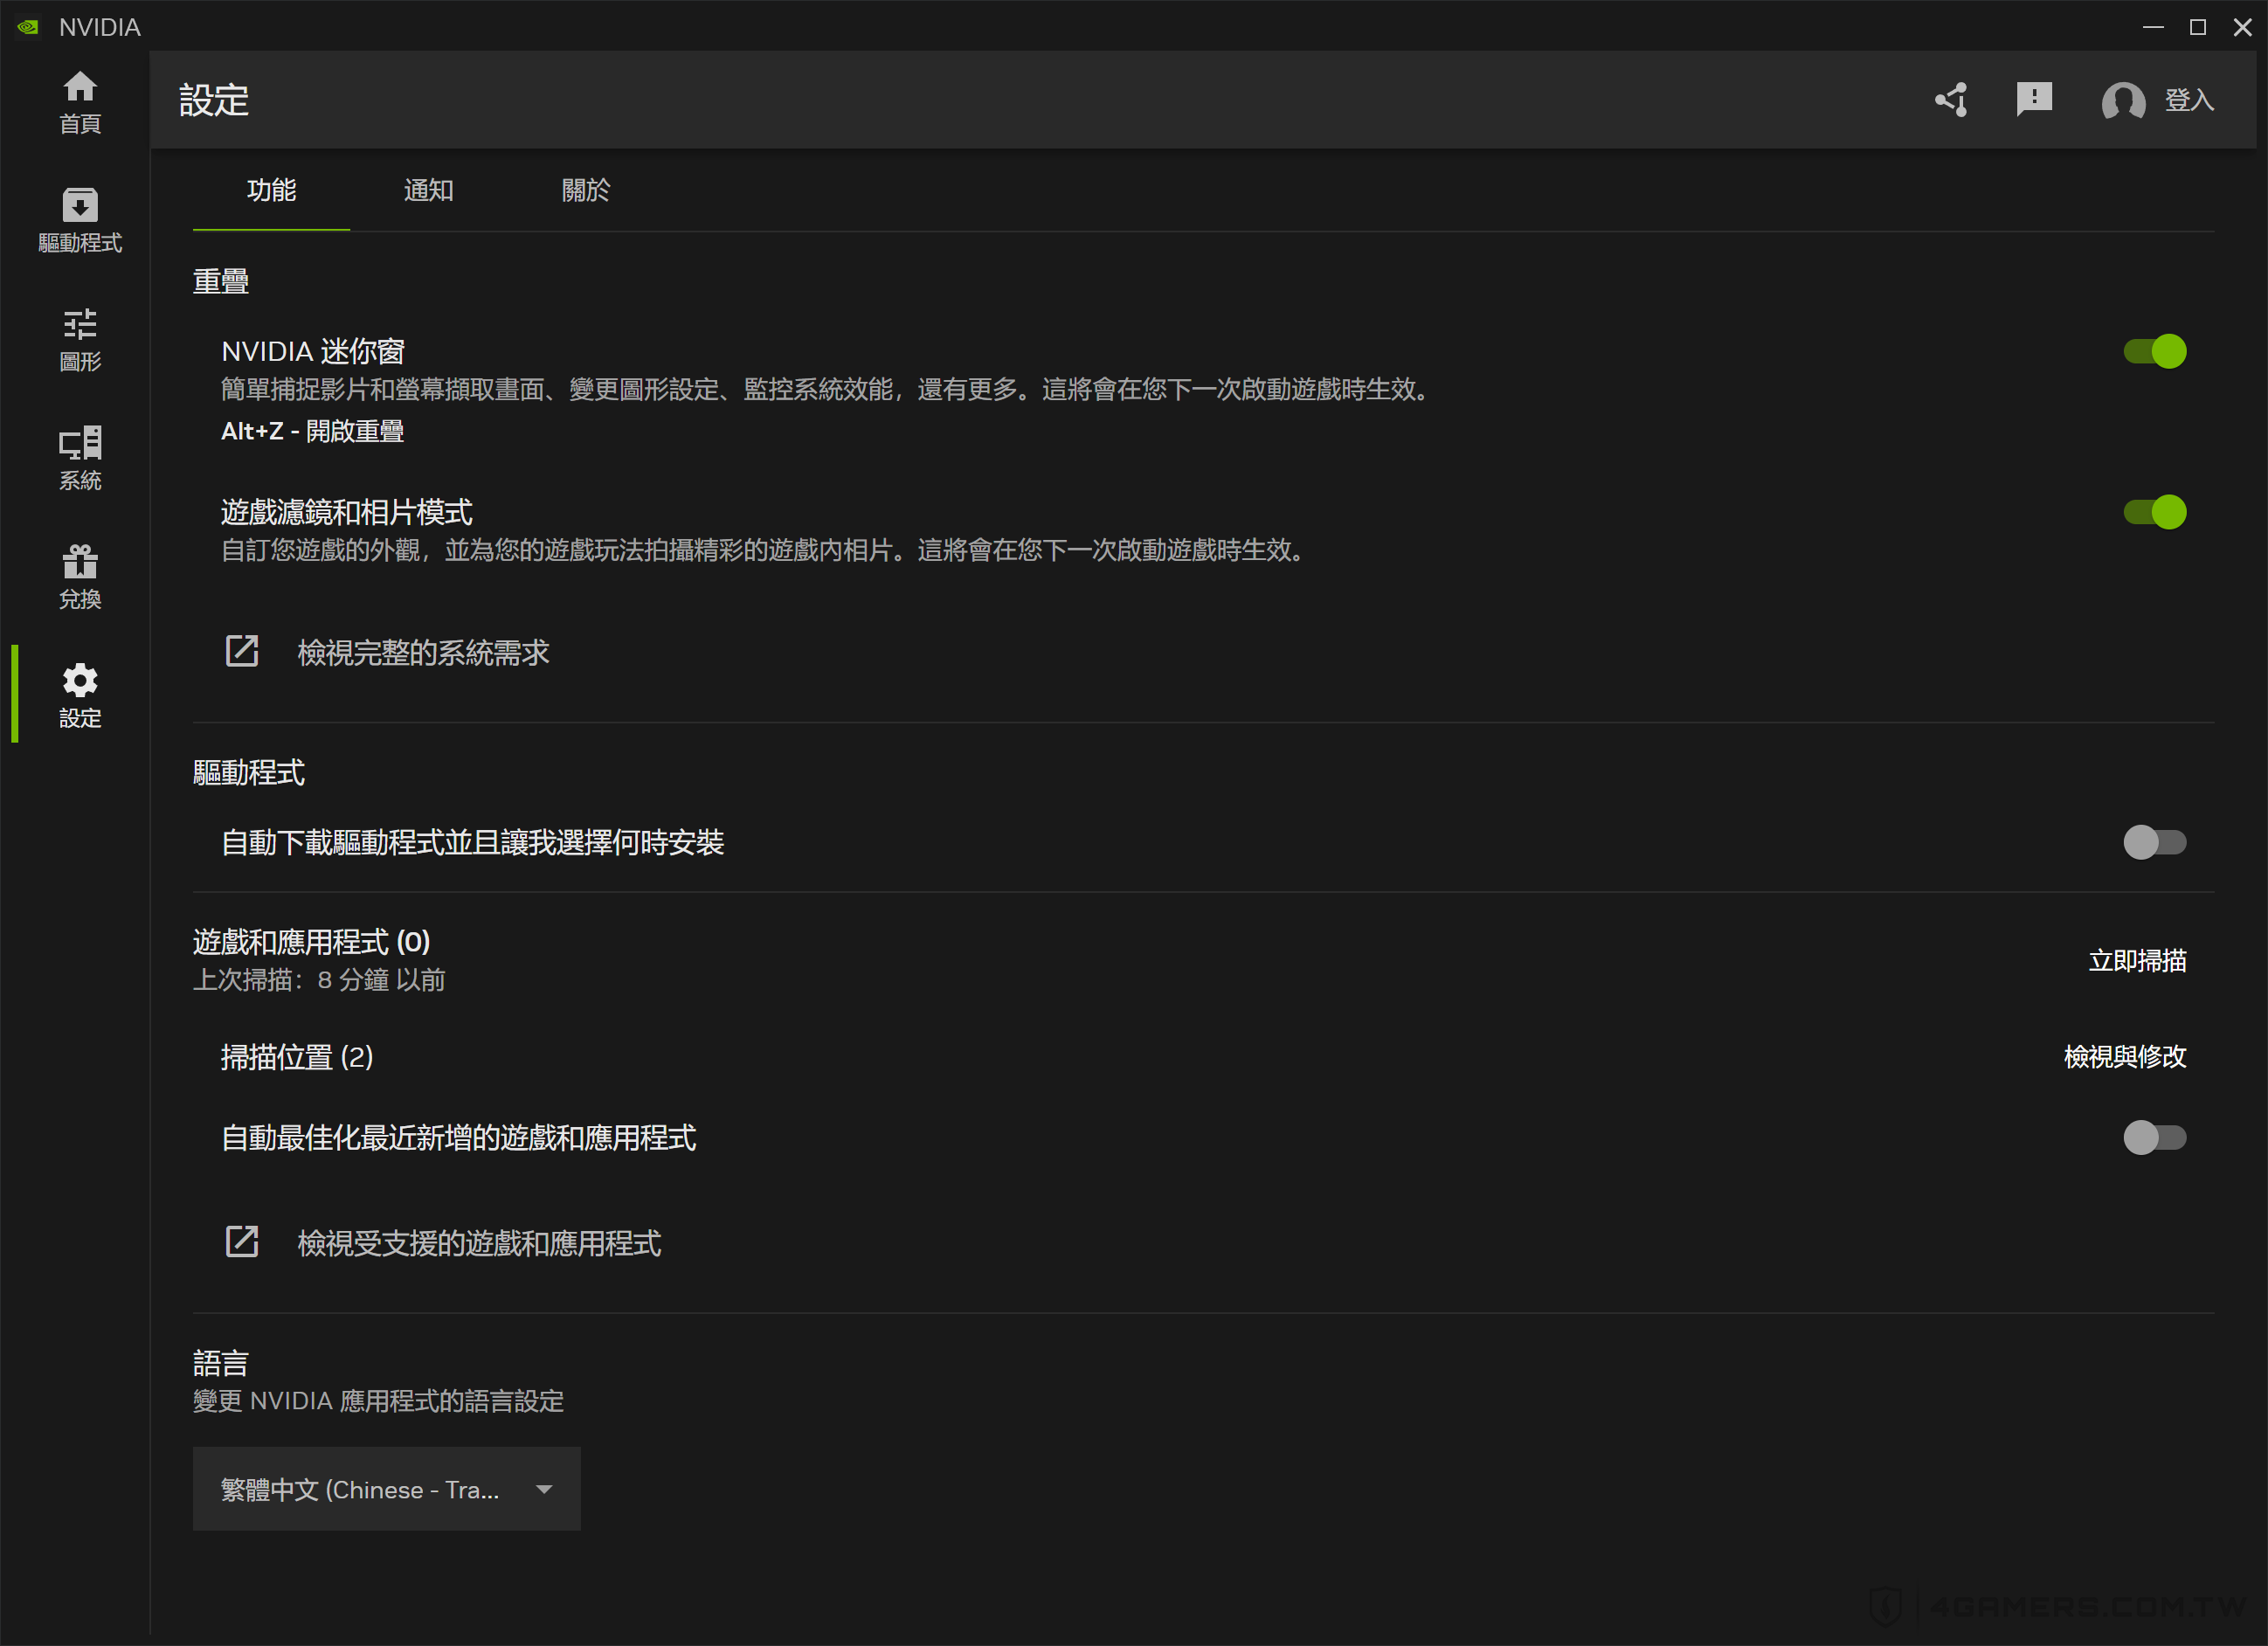Screen dimensions: 2268x1646
Task: Click the 掃描位置 (2) row
Action: click(1203, 1057)
